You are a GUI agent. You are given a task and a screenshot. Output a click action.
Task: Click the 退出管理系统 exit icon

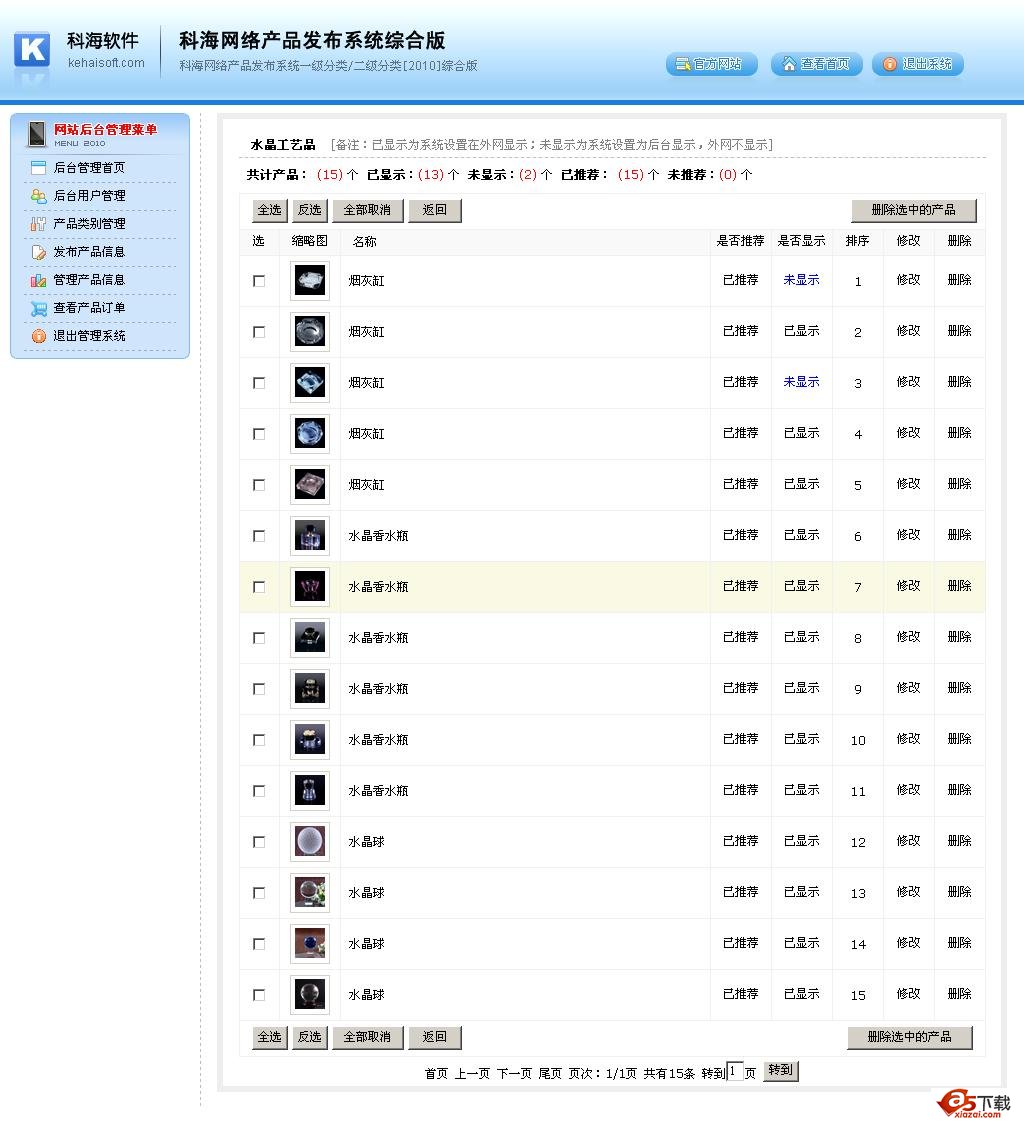pyautogui.click(x=39, y=336)
